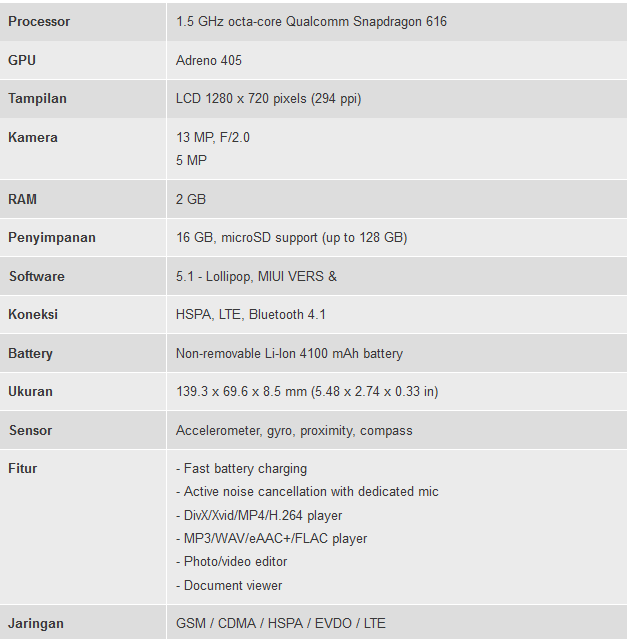
Task: Click the Jaringan GSM / CDMA network value
Action: [x=281, y=624]
